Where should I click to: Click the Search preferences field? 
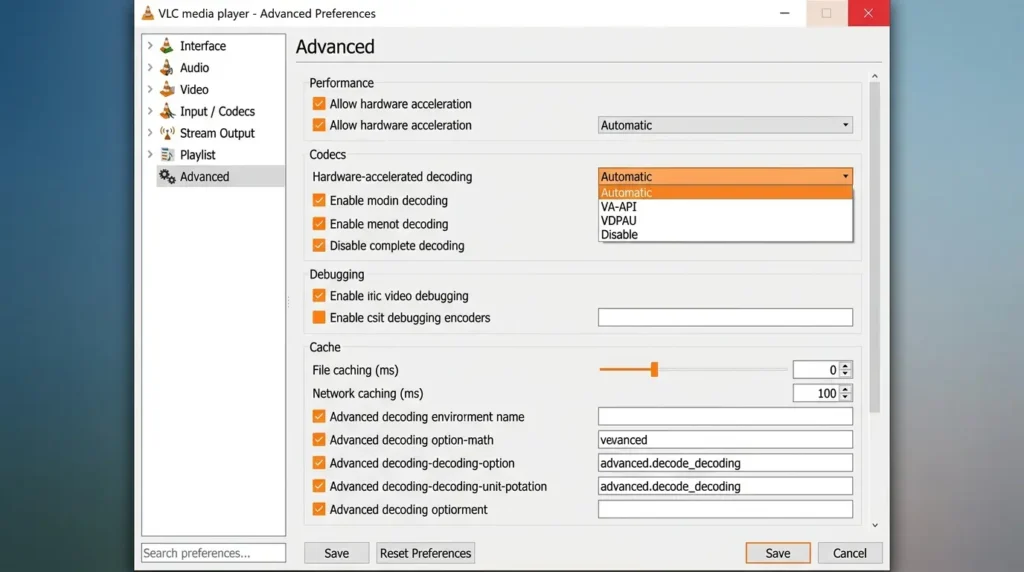click(x=213, y=552)
